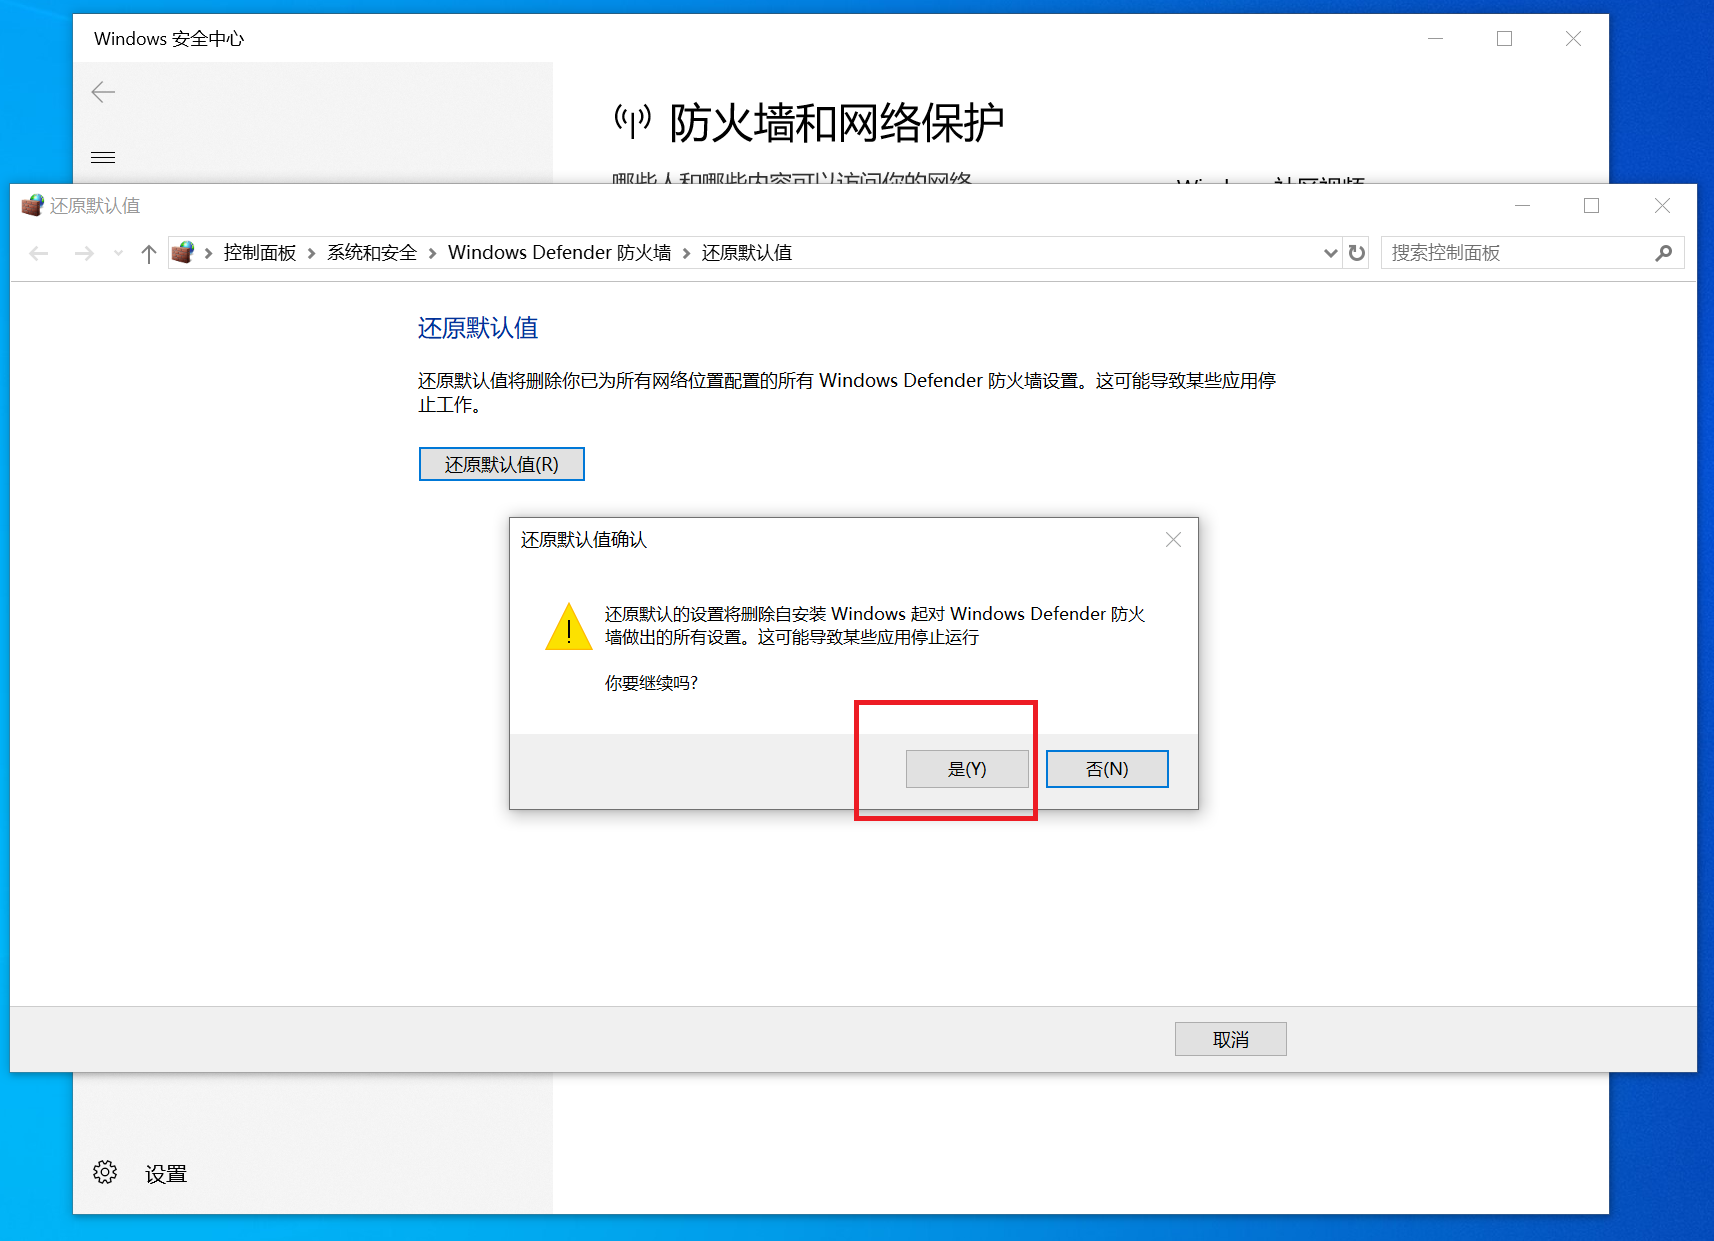The width and height of the screenshot is (1714, 1241).
Task: Click the 取消 button
Action: point(1230,1039)
